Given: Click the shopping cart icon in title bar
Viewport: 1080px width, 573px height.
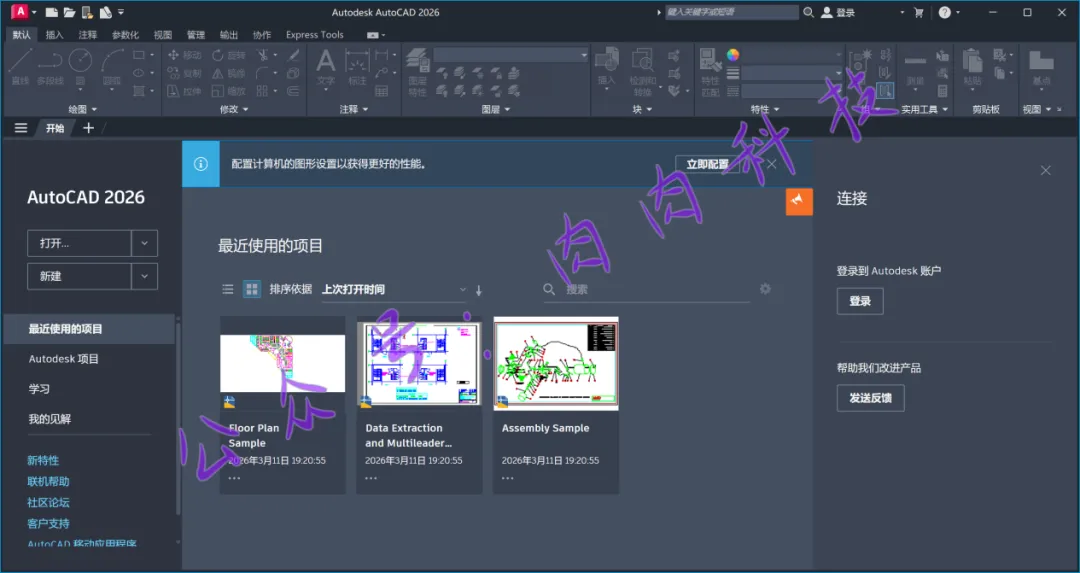Looking at the screenshot, I should pos(918,12).
